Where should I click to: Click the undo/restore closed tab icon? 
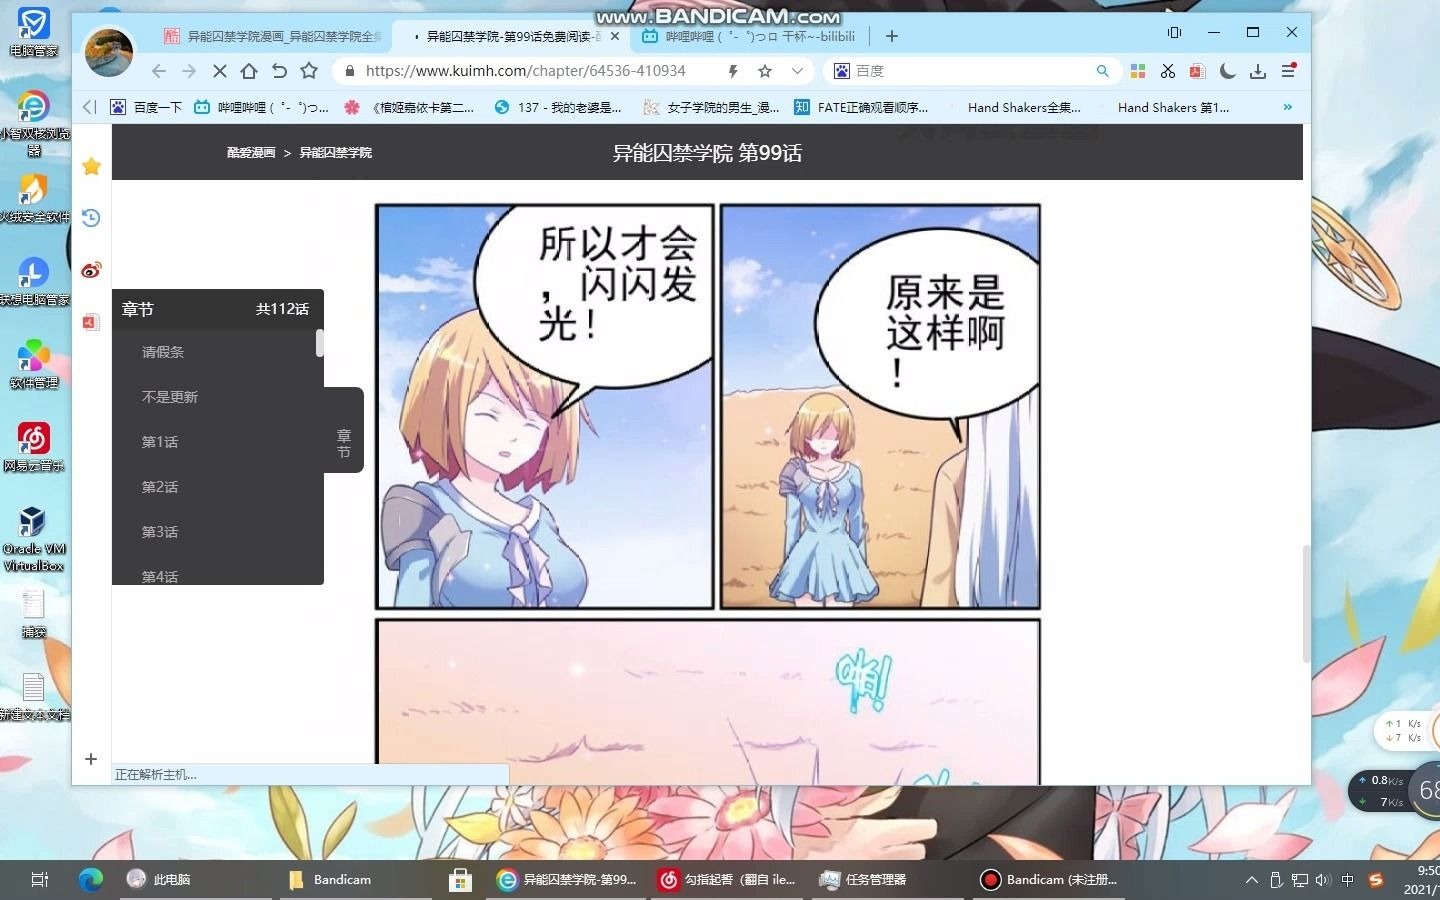coord(279,71)
